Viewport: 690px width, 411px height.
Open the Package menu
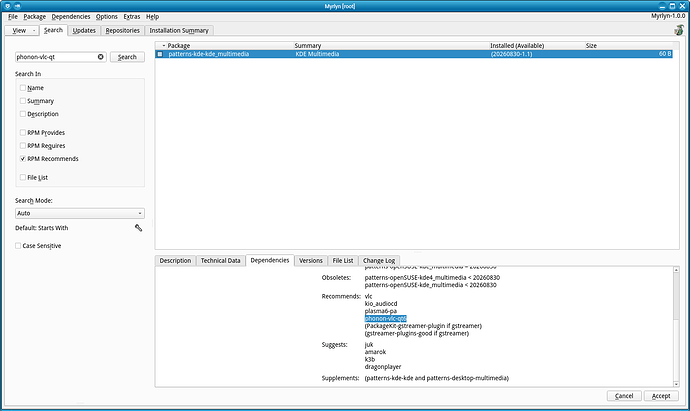[35, 17]
